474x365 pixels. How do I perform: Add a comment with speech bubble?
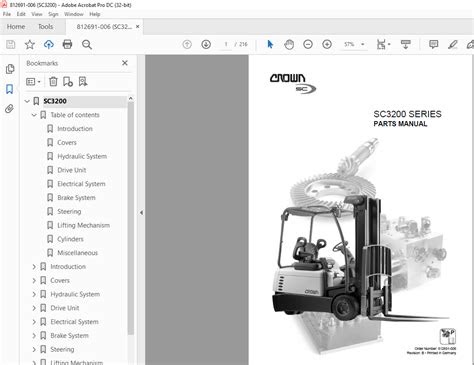(433, 44)
